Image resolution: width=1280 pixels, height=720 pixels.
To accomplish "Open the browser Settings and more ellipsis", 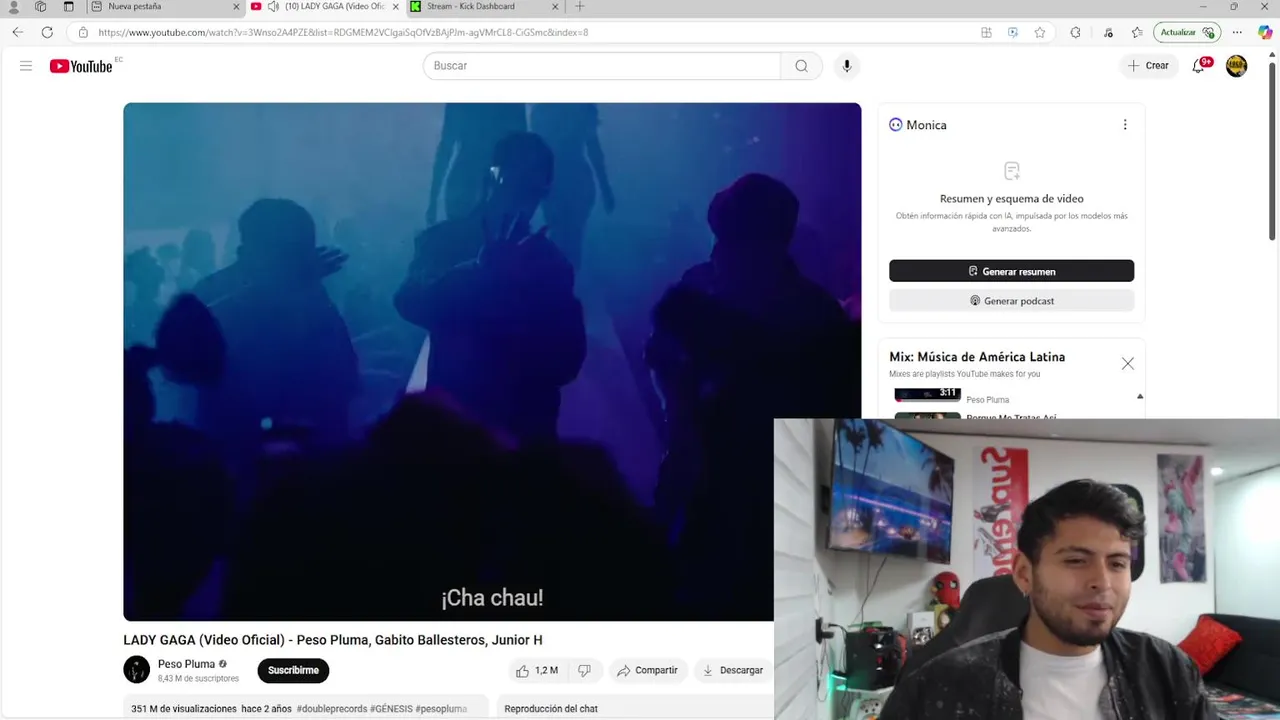I will [x=1237, y=32].
